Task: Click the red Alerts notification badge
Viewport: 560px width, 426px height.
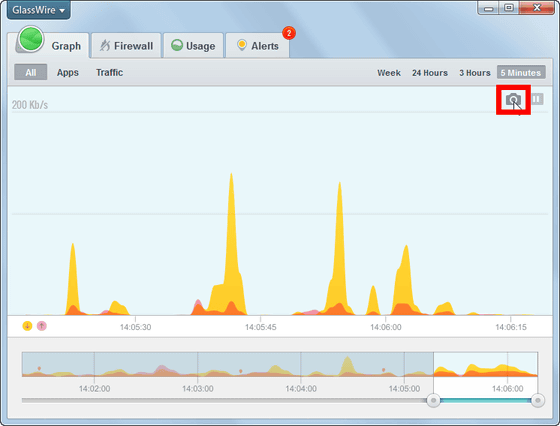Action: point(289,33)
